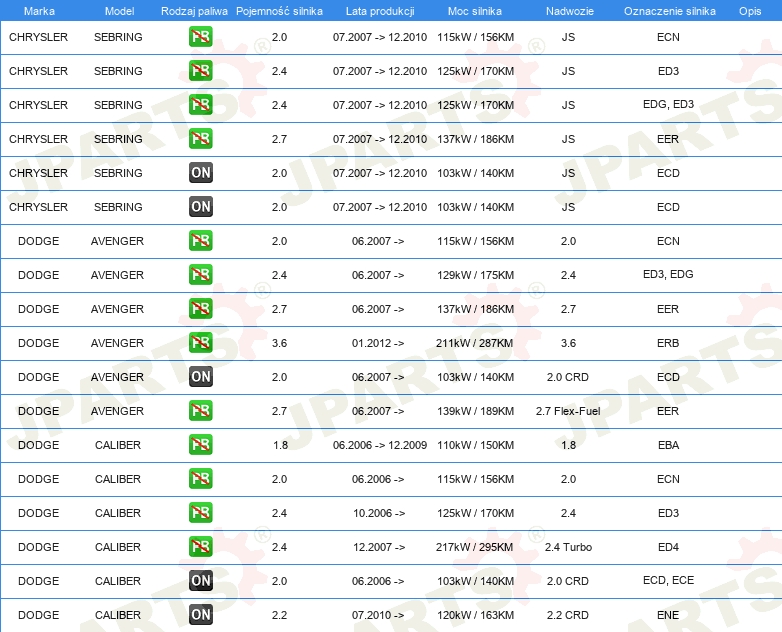Click petrol icon in Caliber 1.8 EBA row
Screen dimensions: 782x632
[200, 444]
